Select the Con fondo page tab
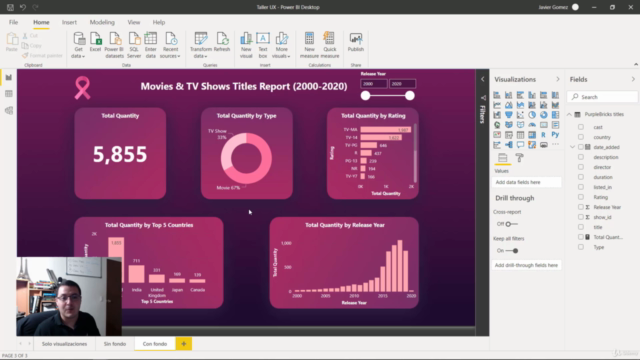The width and height of the screenshot is (640, 360). click(155, 344)
